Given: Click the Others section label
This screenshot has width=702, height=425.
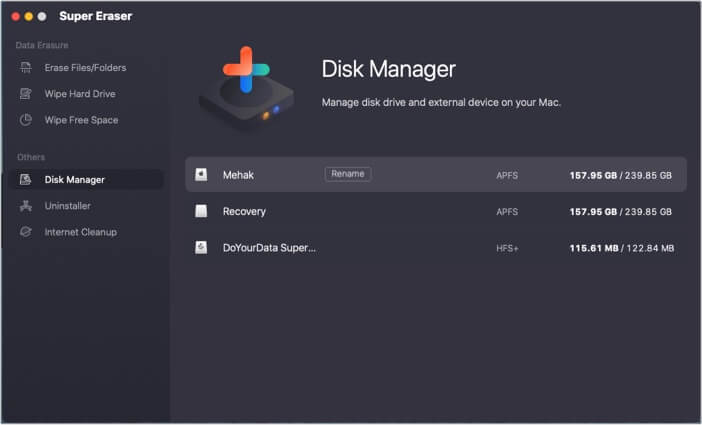Looking at the screenshot, I should (x=31, y=157).
